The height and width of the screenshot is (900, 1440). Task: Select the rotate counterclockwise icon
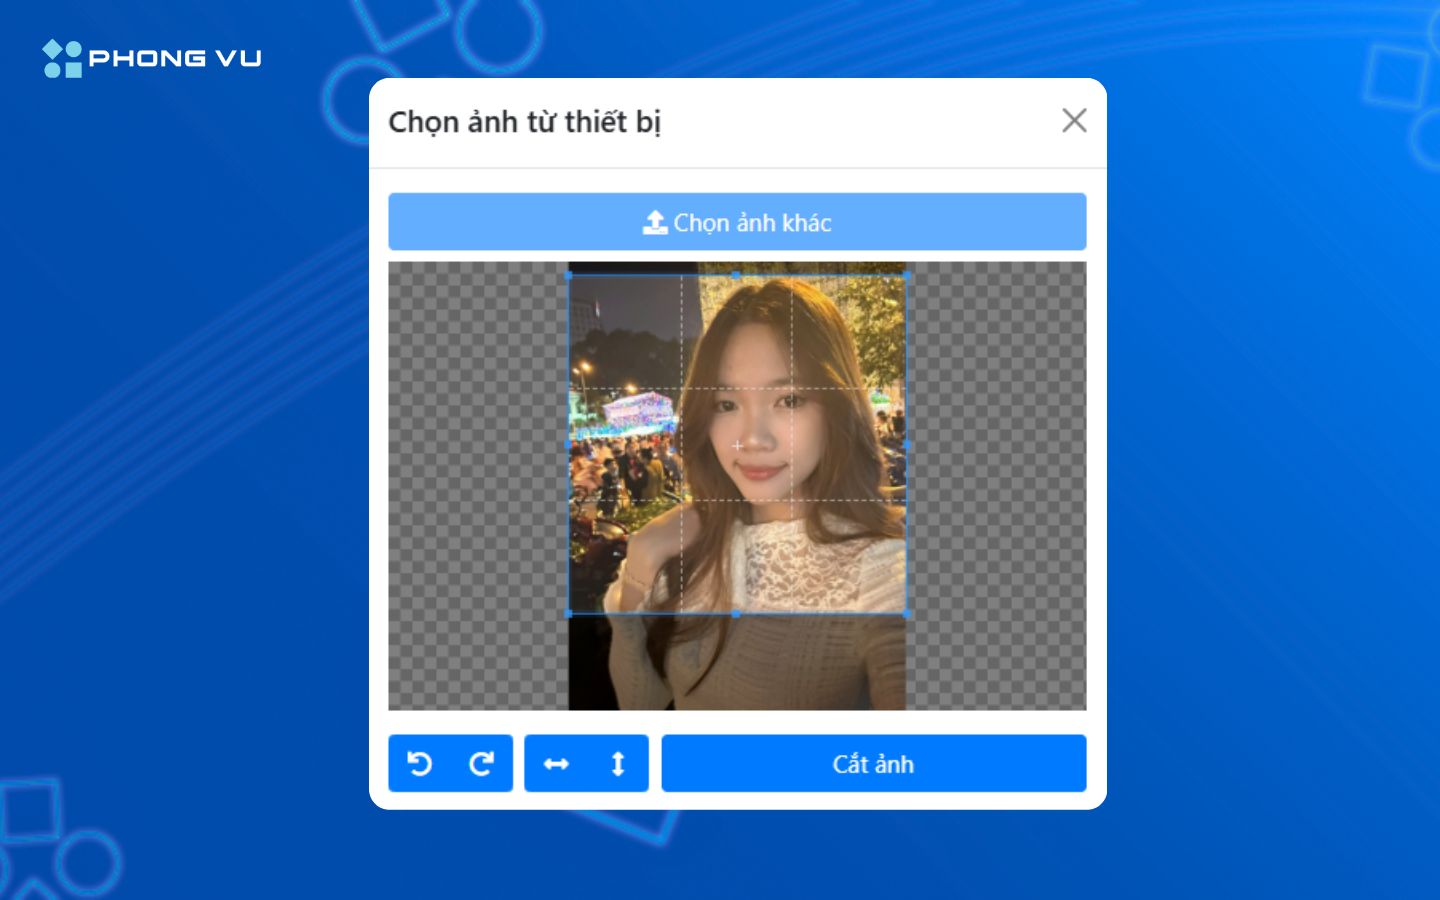click(x=419, y=763)
